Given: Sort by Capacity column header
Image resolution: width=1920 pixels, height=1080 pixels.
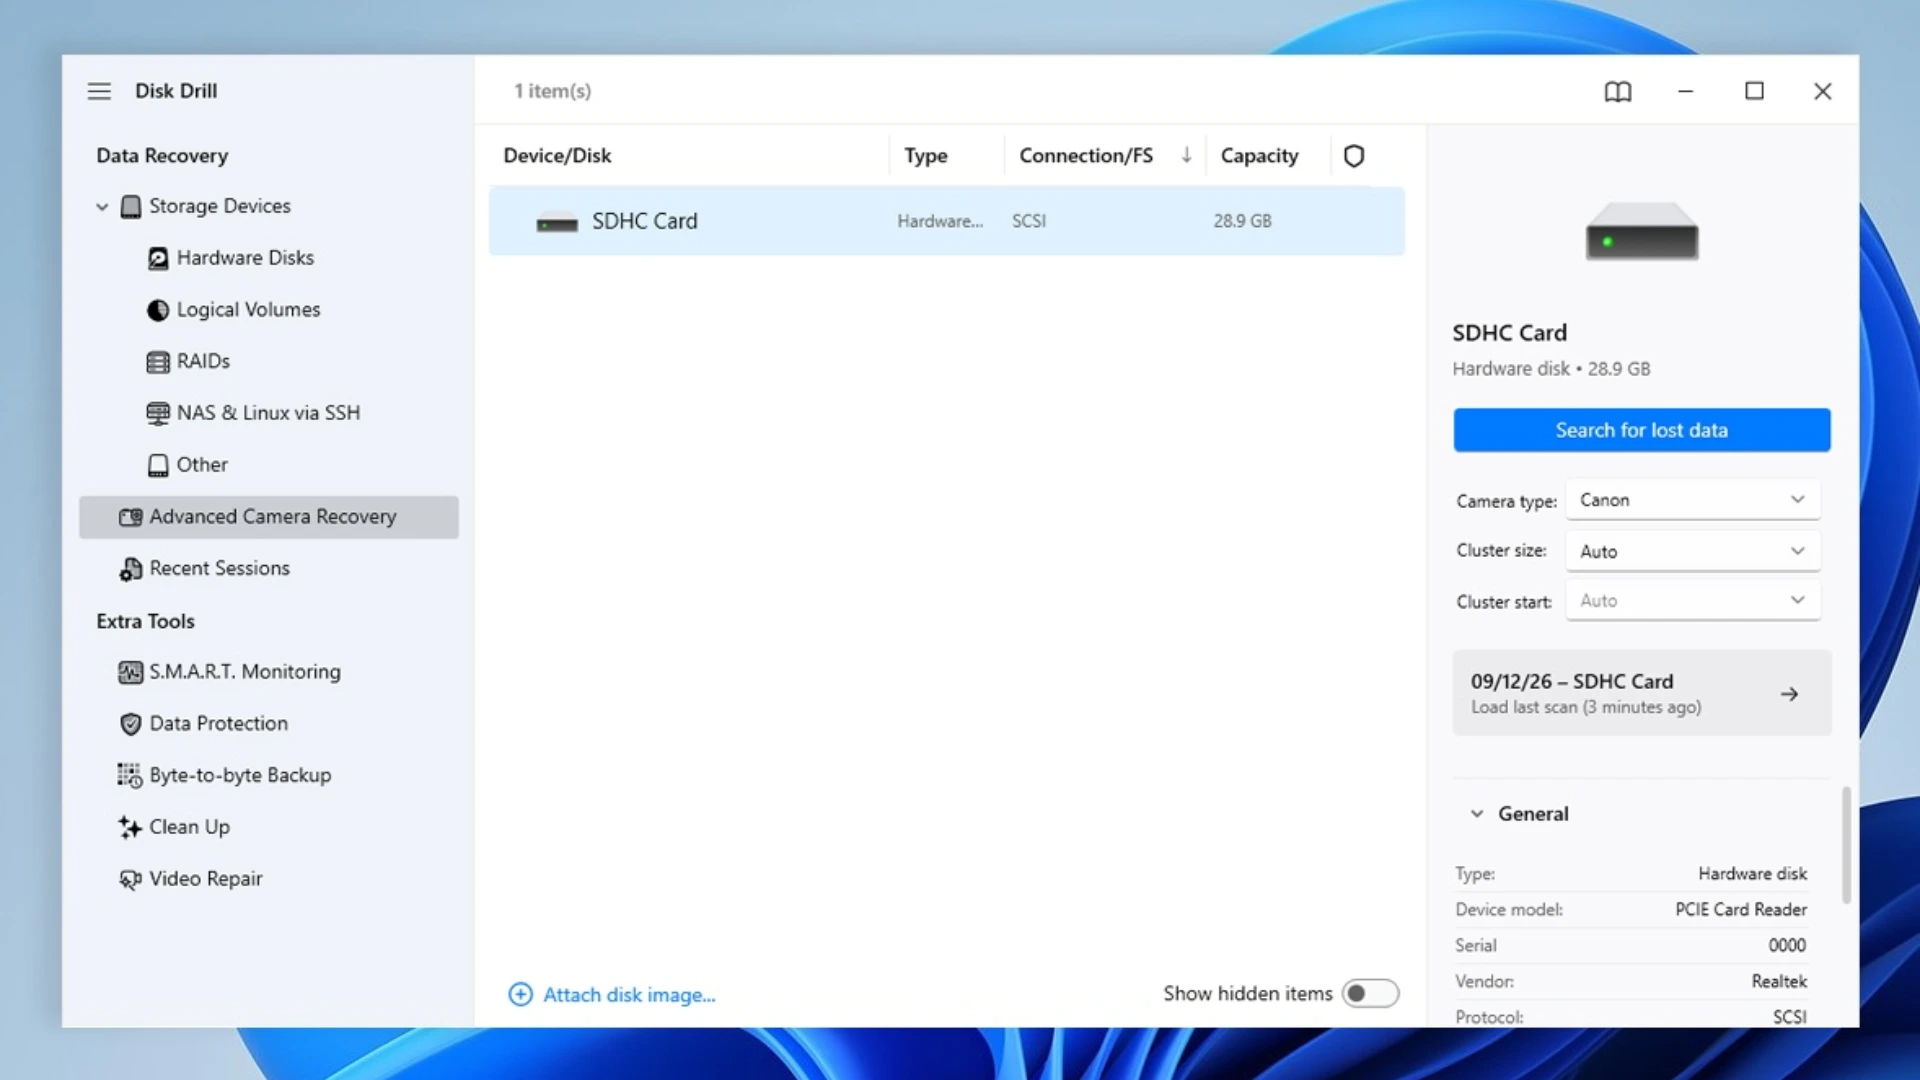Looking at the screenshot, I should coord(1259,156).
